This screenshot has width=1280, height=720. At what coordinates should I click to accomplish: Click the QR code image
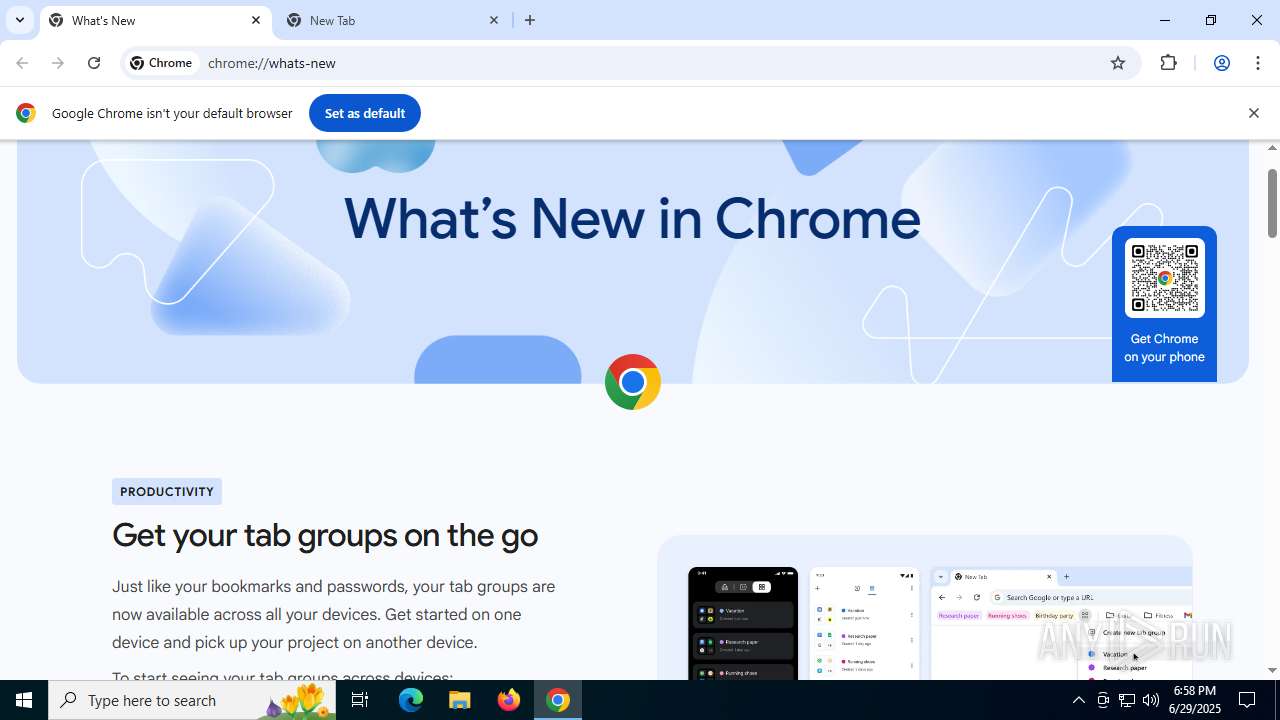click(x=1164, y=278)
